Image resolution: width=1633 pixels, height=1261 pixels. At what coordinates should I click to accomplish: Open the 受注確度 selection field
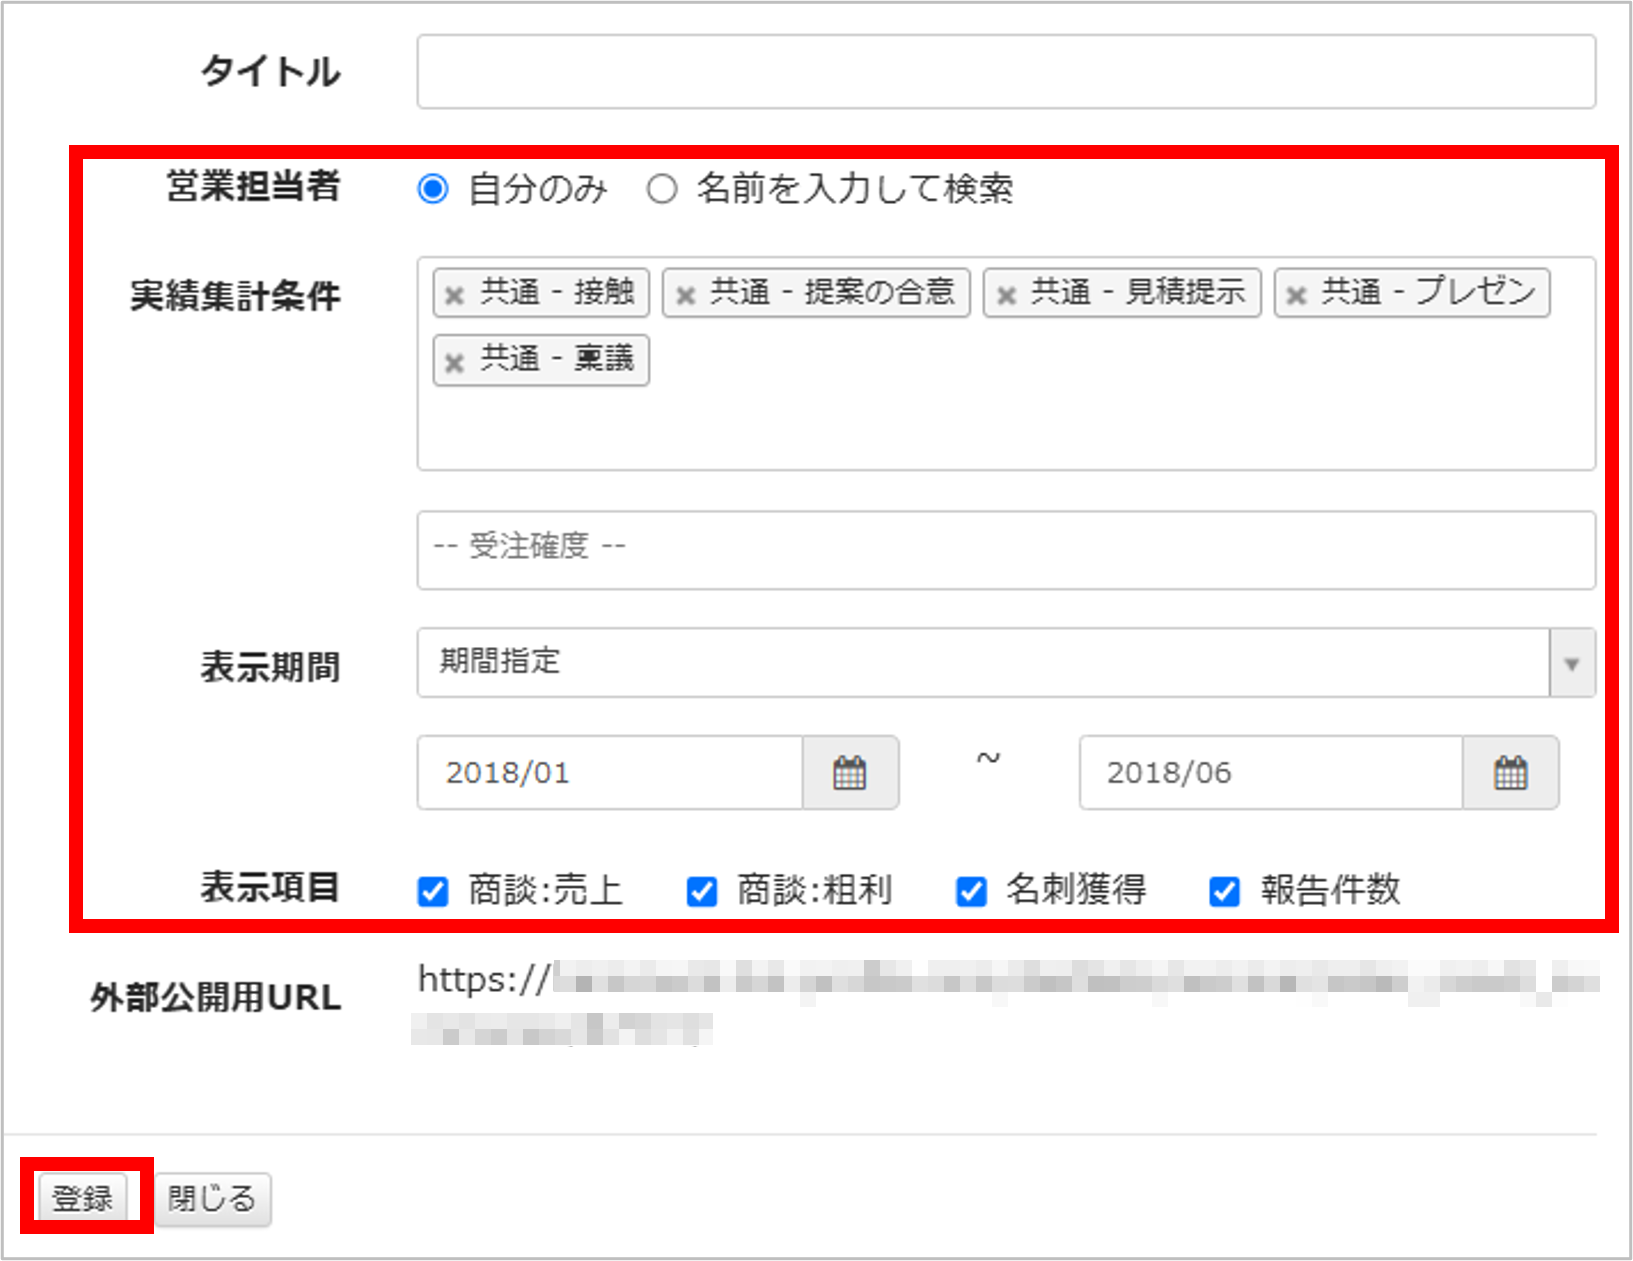coord(1005,549)
